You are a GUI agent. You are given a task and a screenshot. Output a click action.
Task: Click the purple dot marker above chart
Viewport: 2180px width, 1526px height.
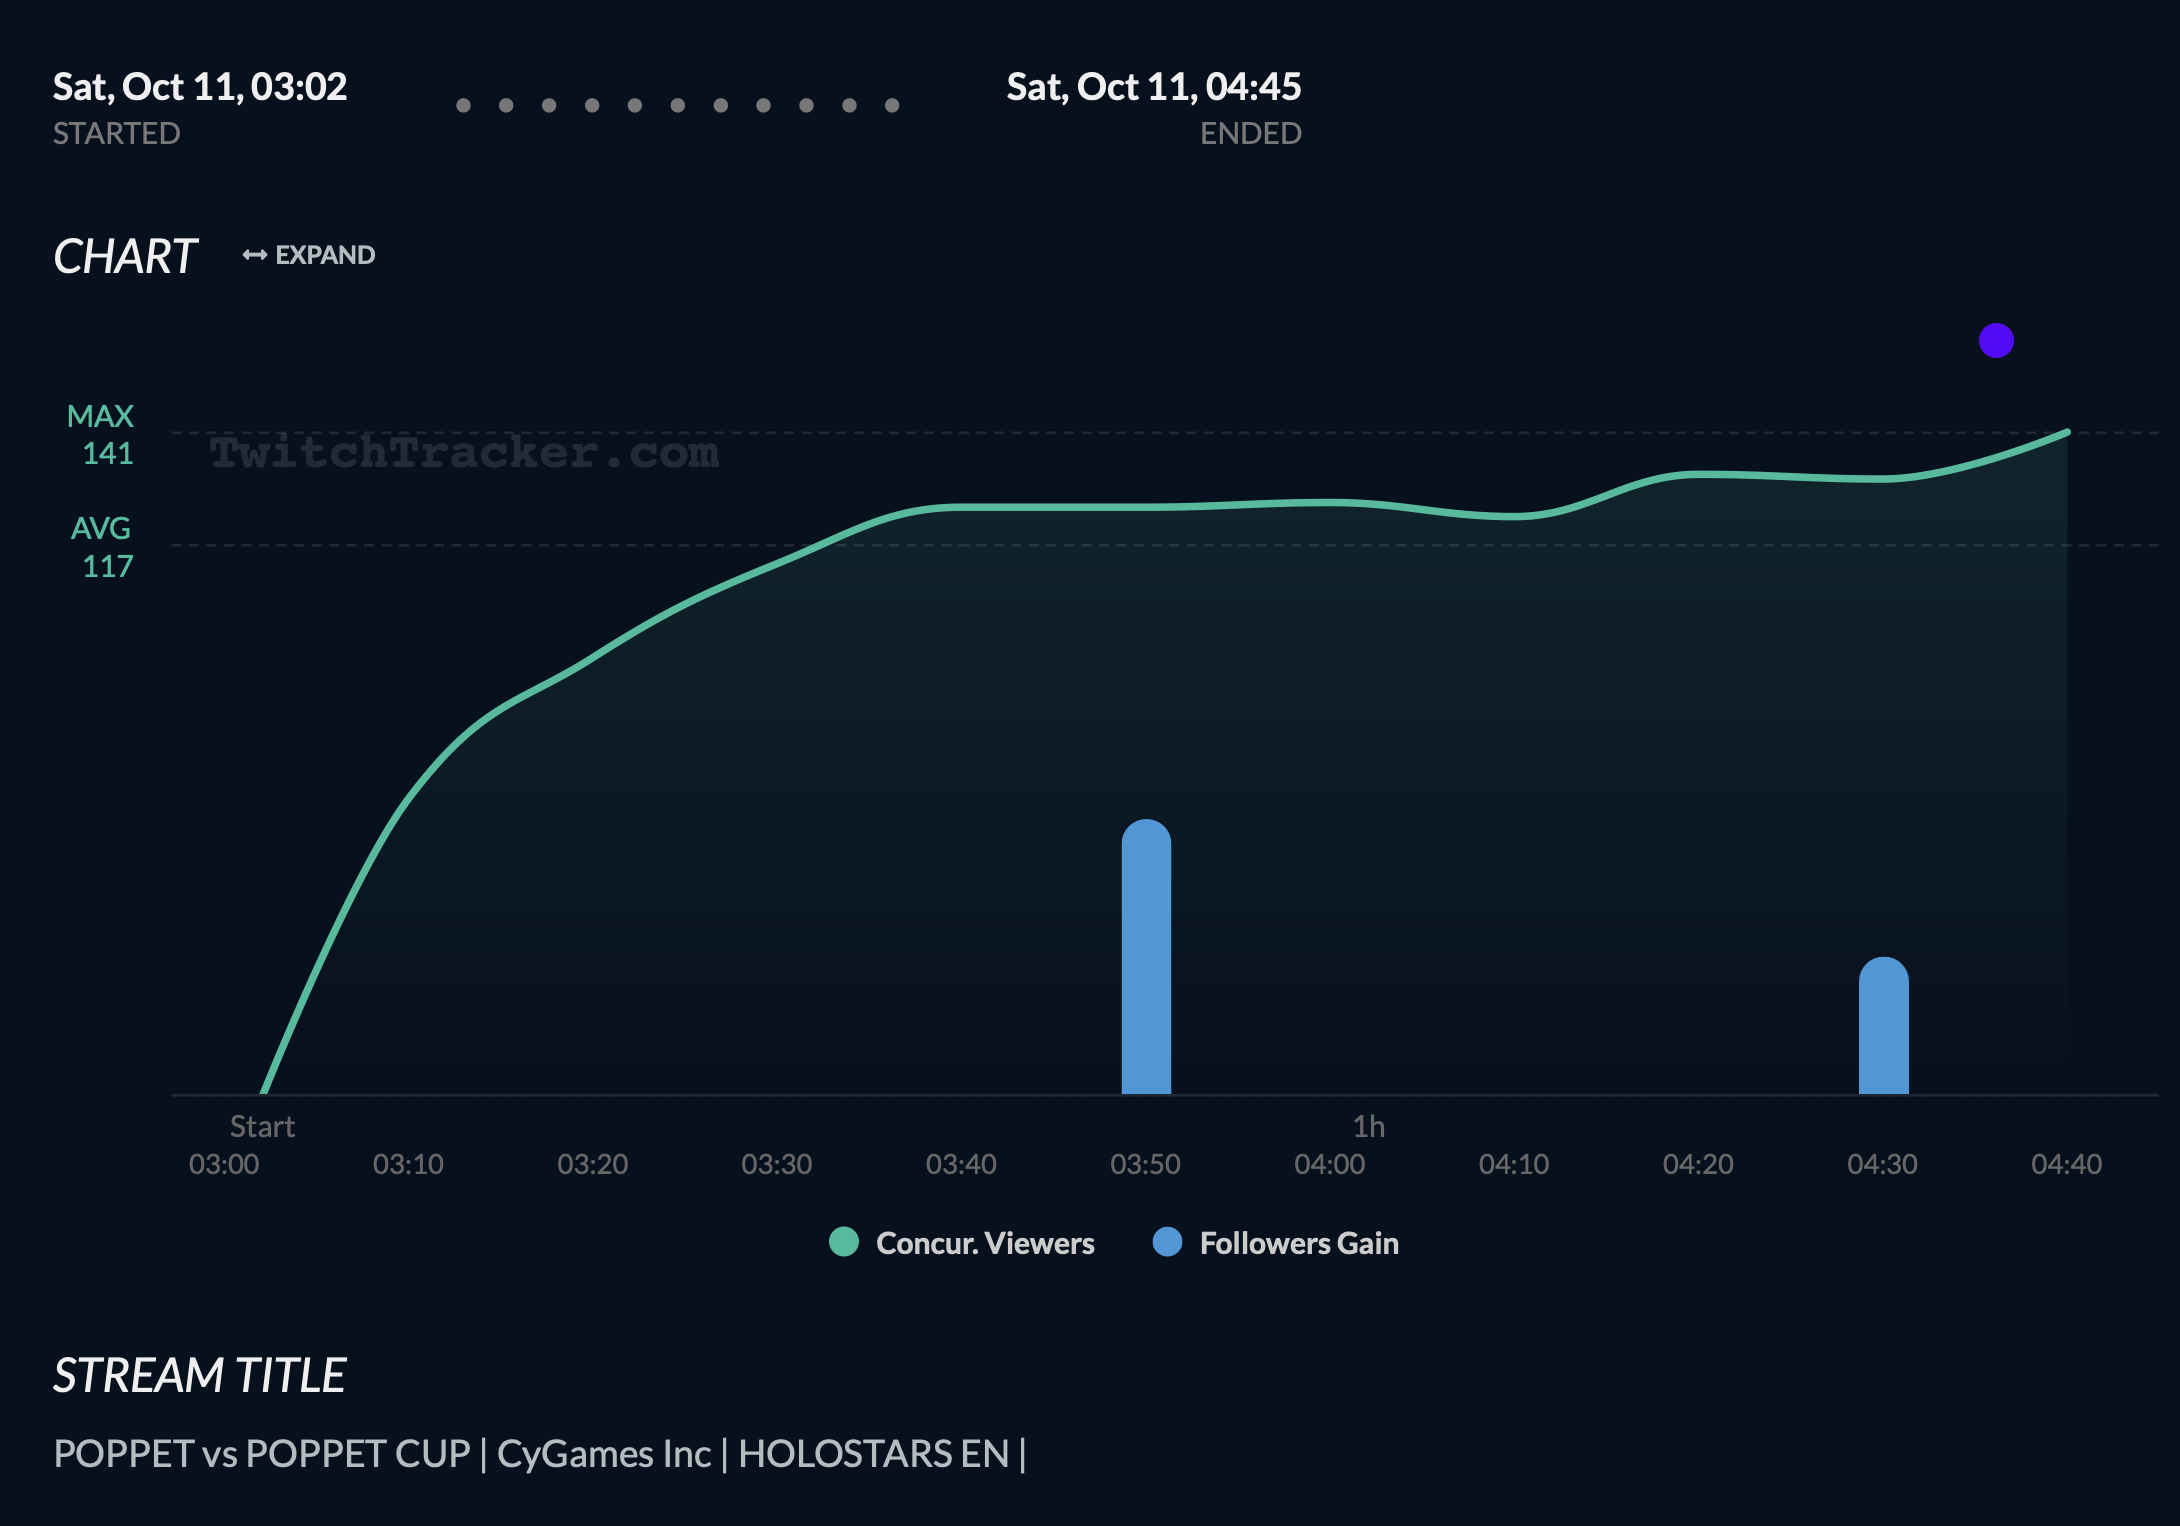pos(1996,341)
